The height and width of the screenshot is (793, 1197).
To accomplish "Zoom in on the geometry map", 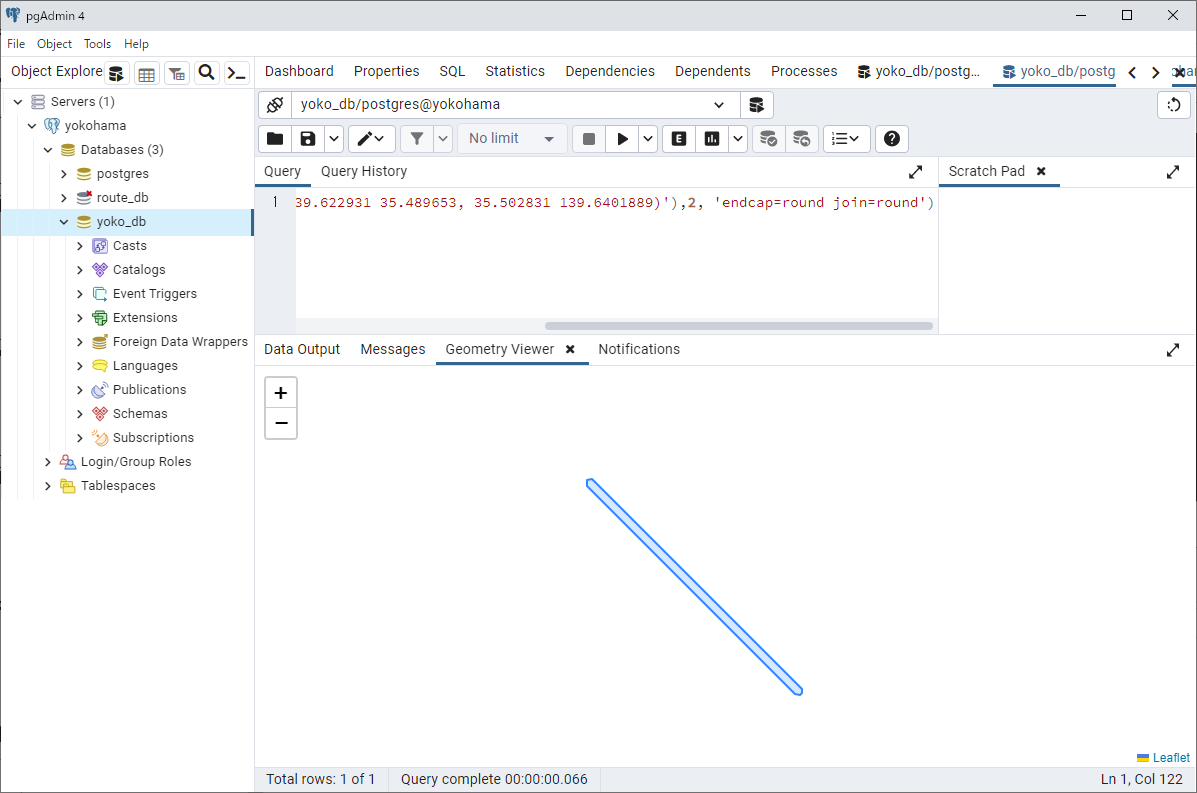I will [x=281, y=393].
